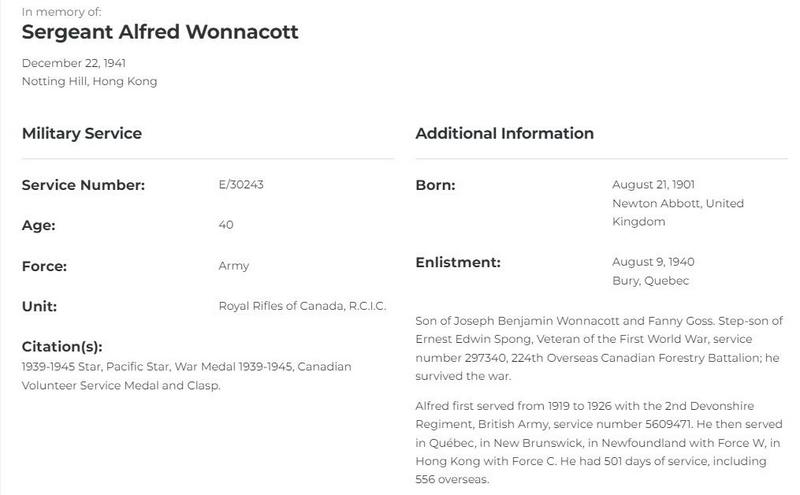
Task: Click the Alfred first served paragraph
Action: coord(598,442)
